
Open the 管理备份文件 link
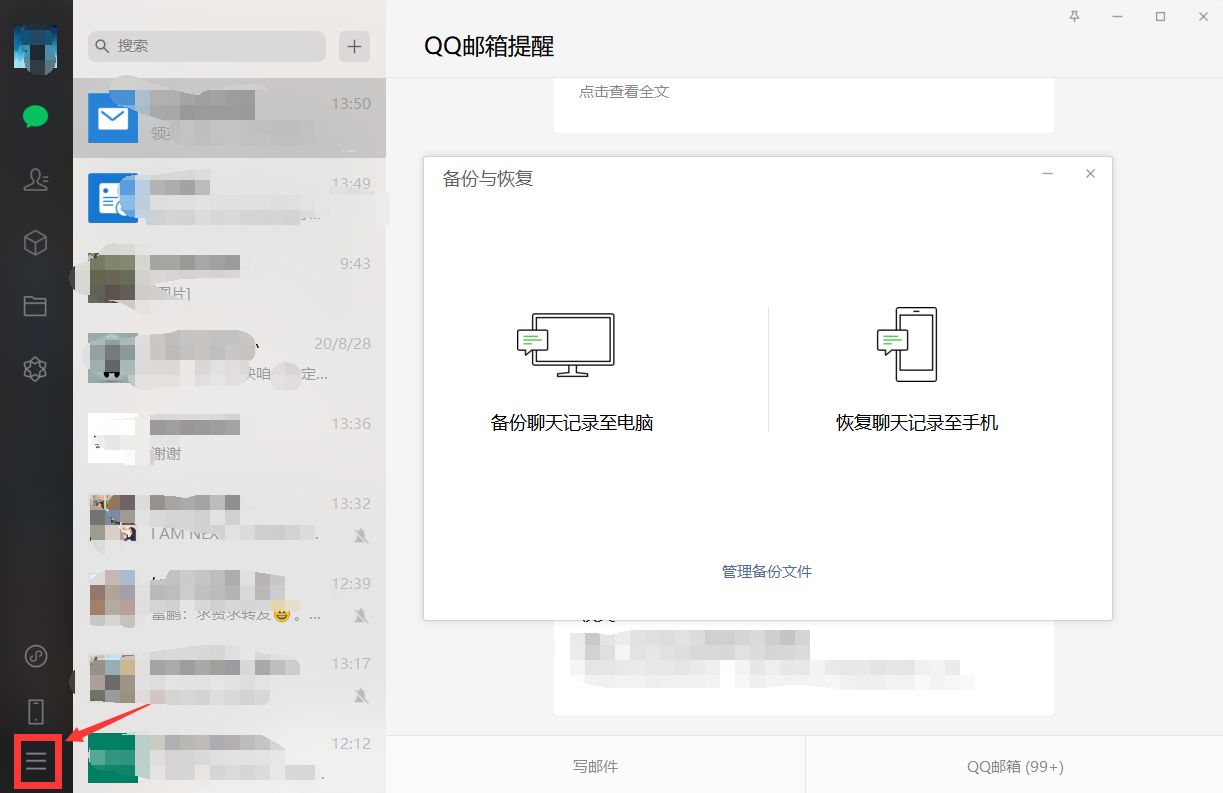coord(766,571)
